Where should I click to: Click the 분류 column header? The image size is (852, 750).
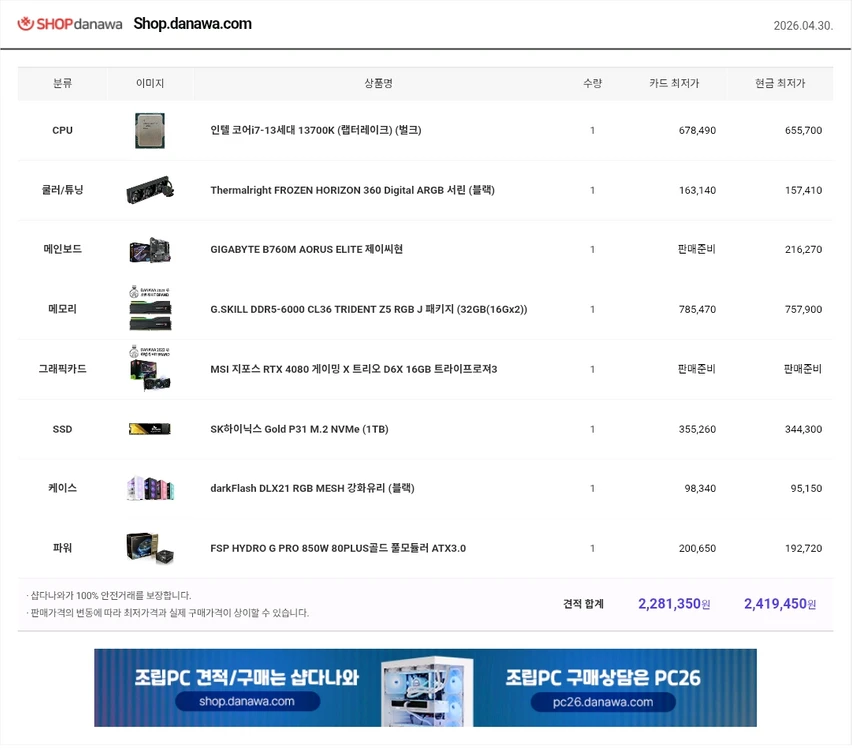62,83
